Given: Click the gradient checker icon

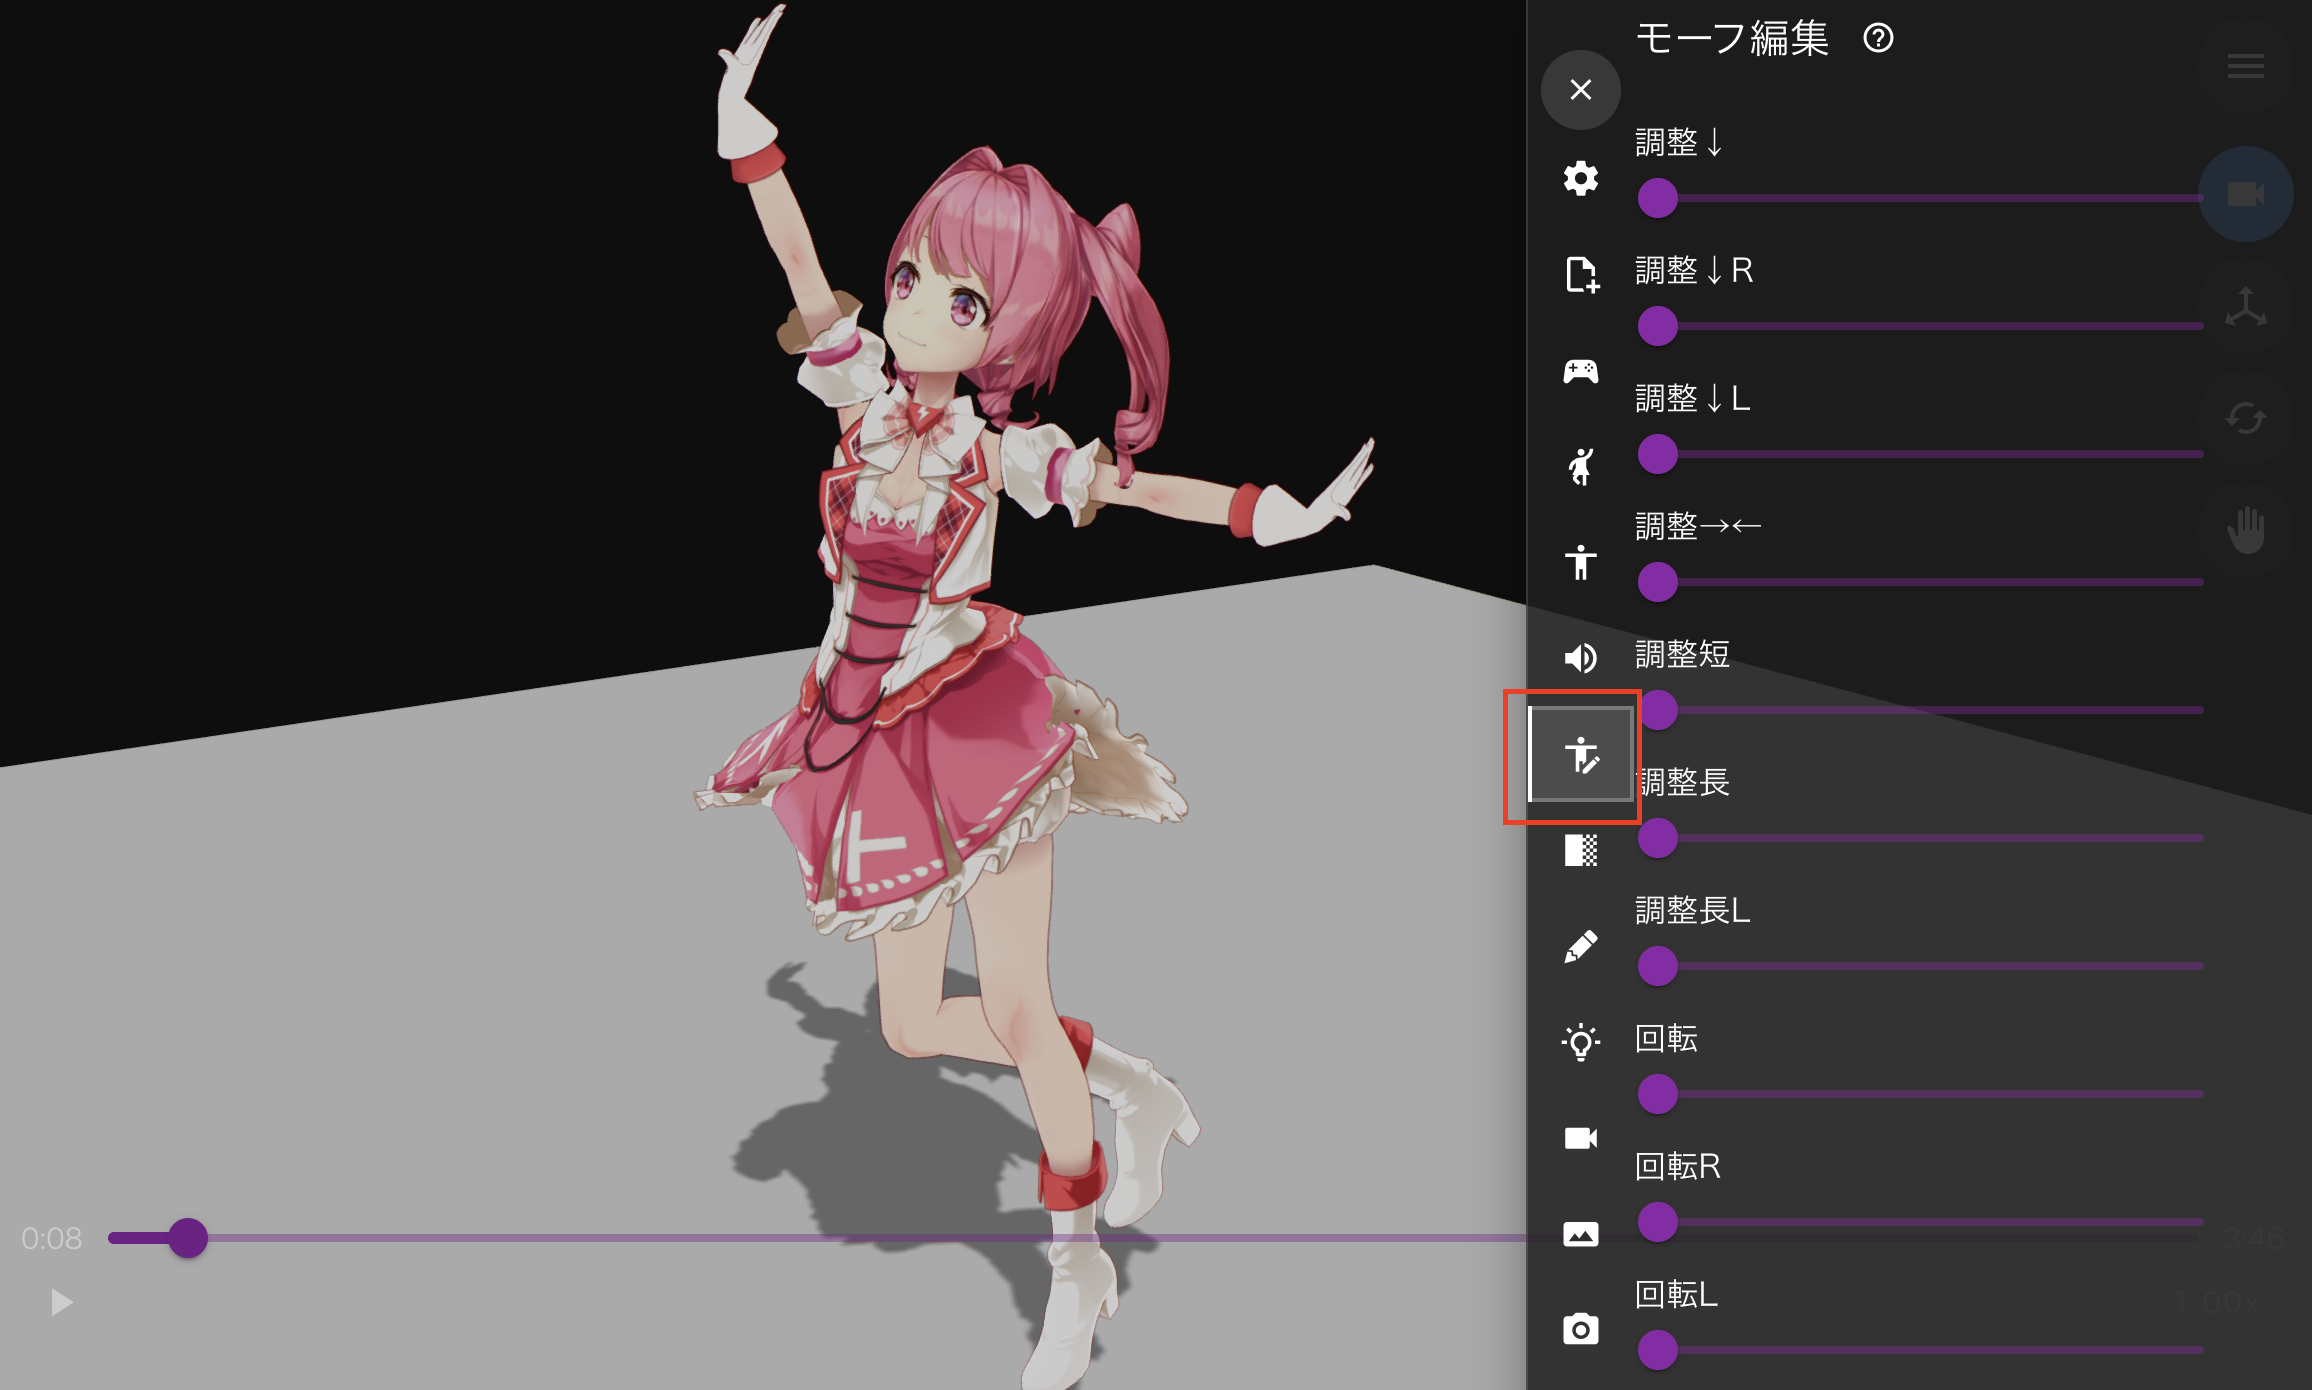Looking at the screenshot, I should click(1580, 850).
